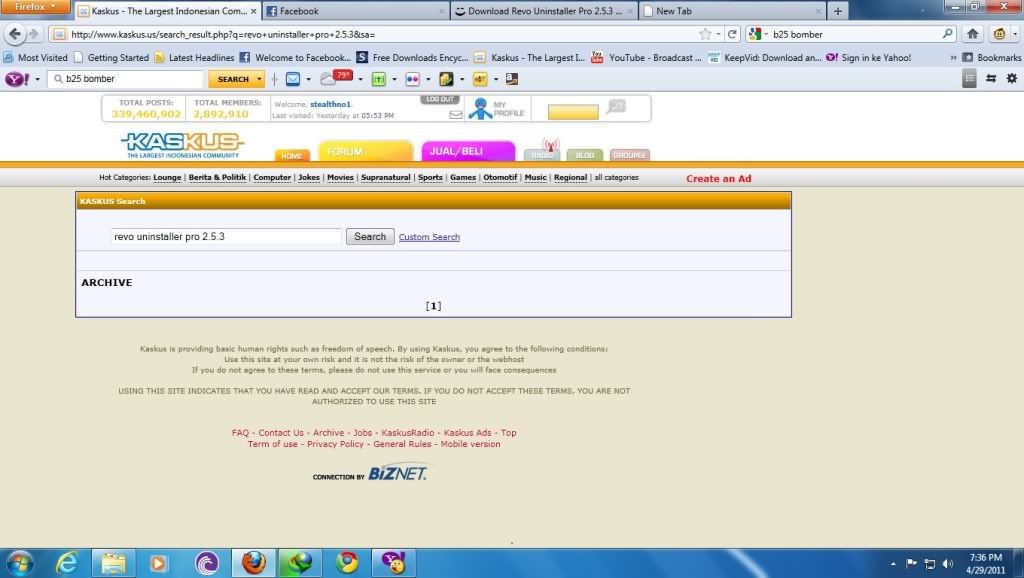Viewport: 1024px width, 578px height.
Task: Open the Firefox Home page button
Action: (972, 34)
